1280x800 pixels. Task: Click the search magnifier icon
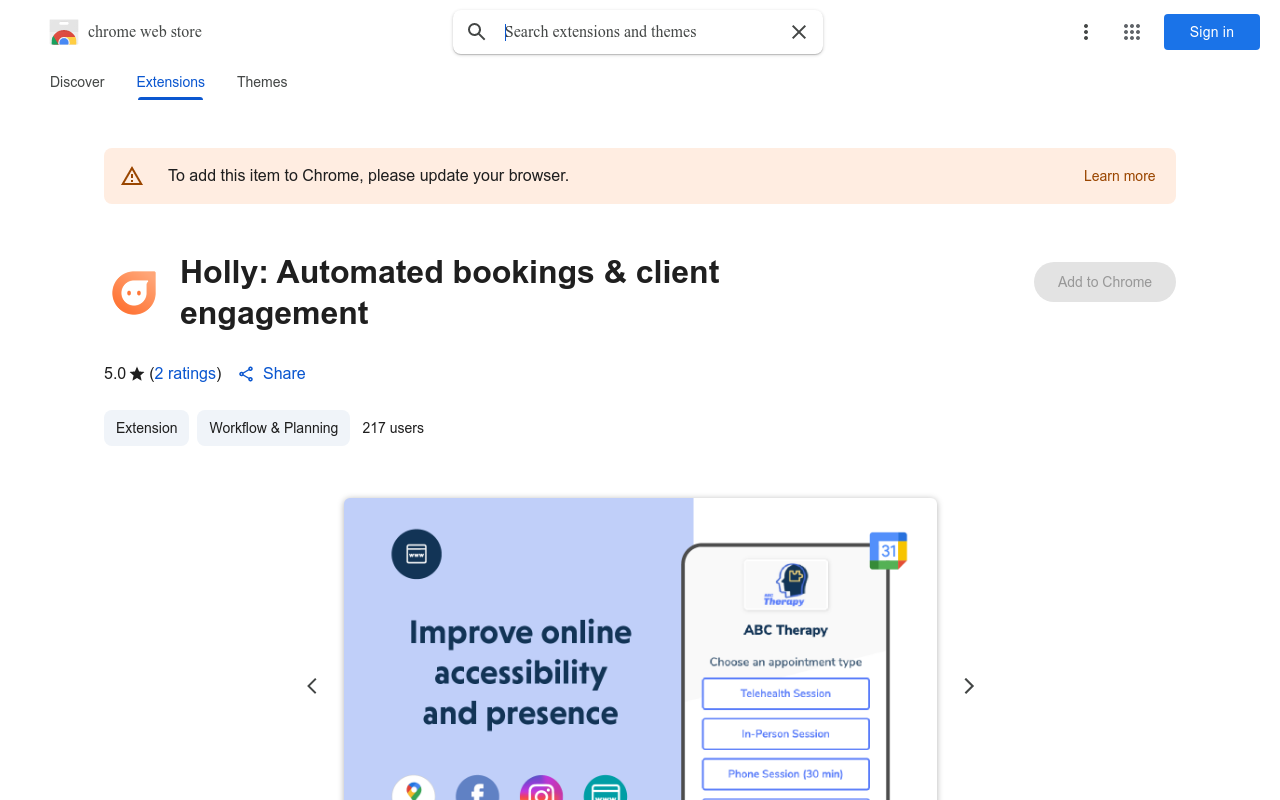pyautogui.click(x=477, y=32)
